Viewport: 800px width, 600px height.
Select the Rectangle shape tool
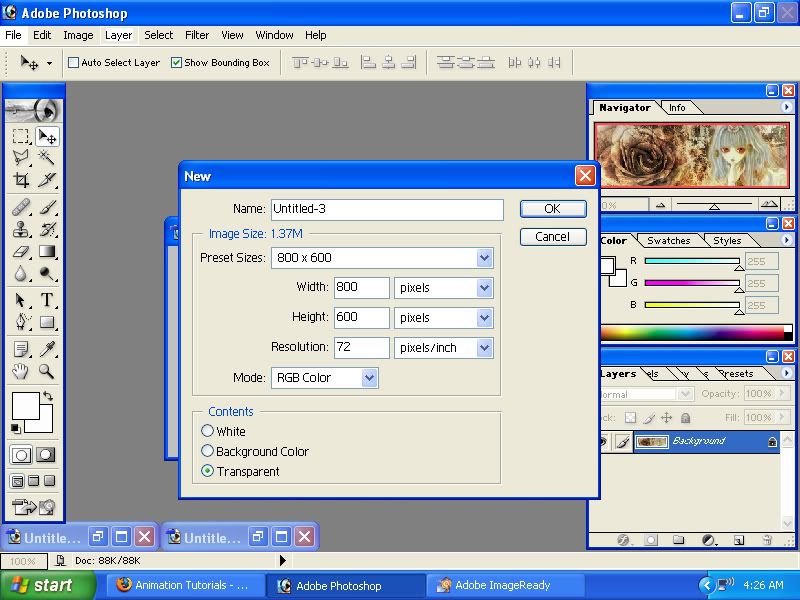pyautogui.click(x=47, y=322)
